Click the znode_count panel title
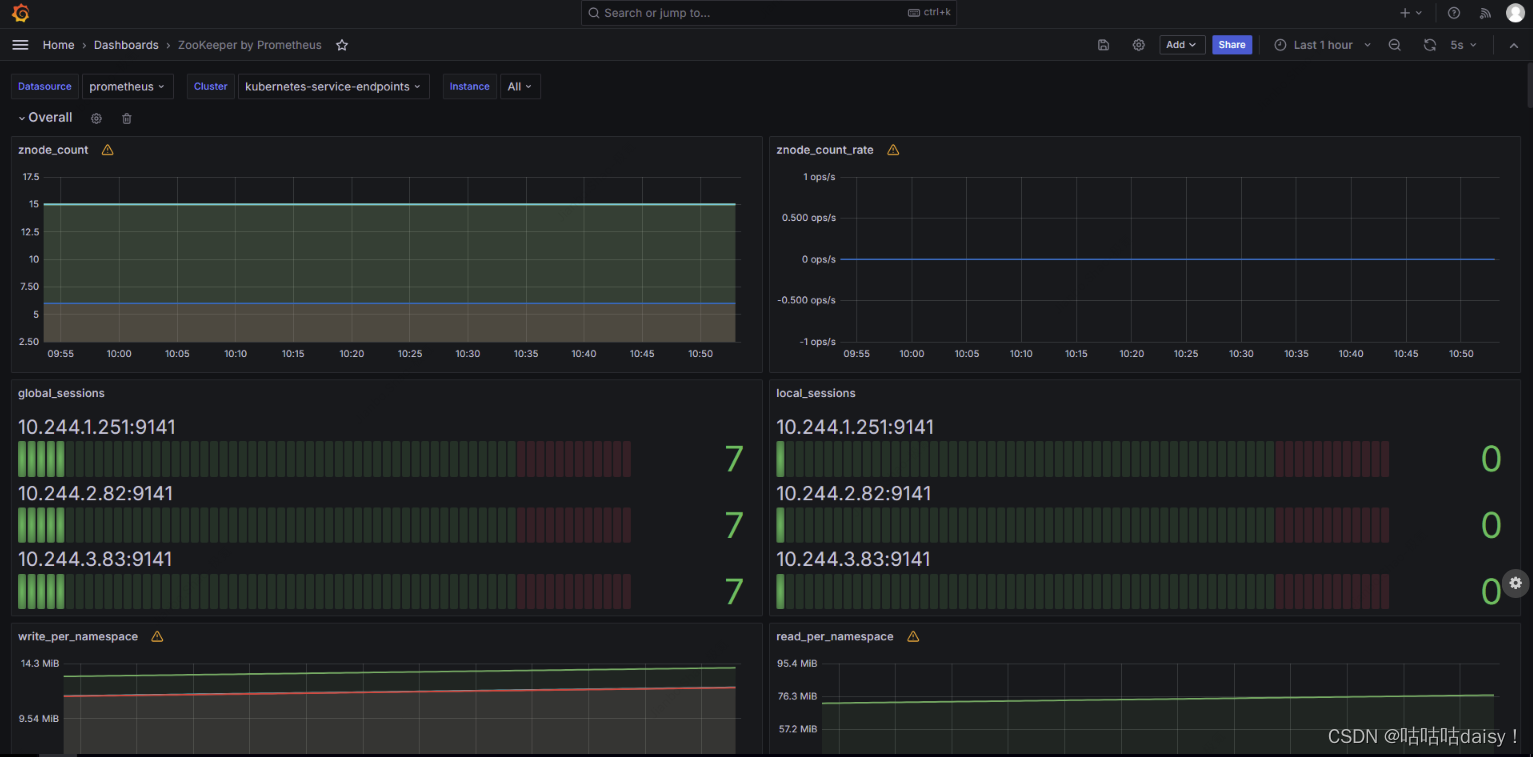 [x=53, y=150]
